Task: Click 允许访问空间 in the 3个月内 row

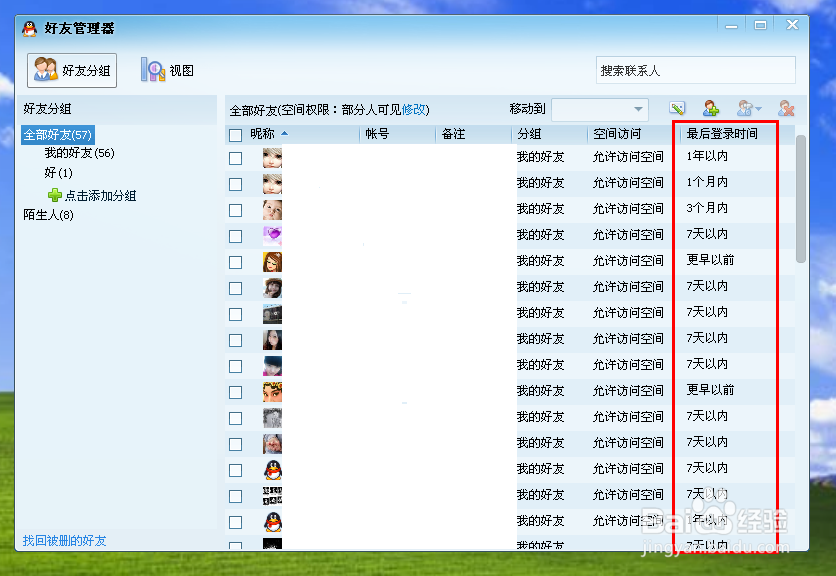Action: (x=628, y=209)
